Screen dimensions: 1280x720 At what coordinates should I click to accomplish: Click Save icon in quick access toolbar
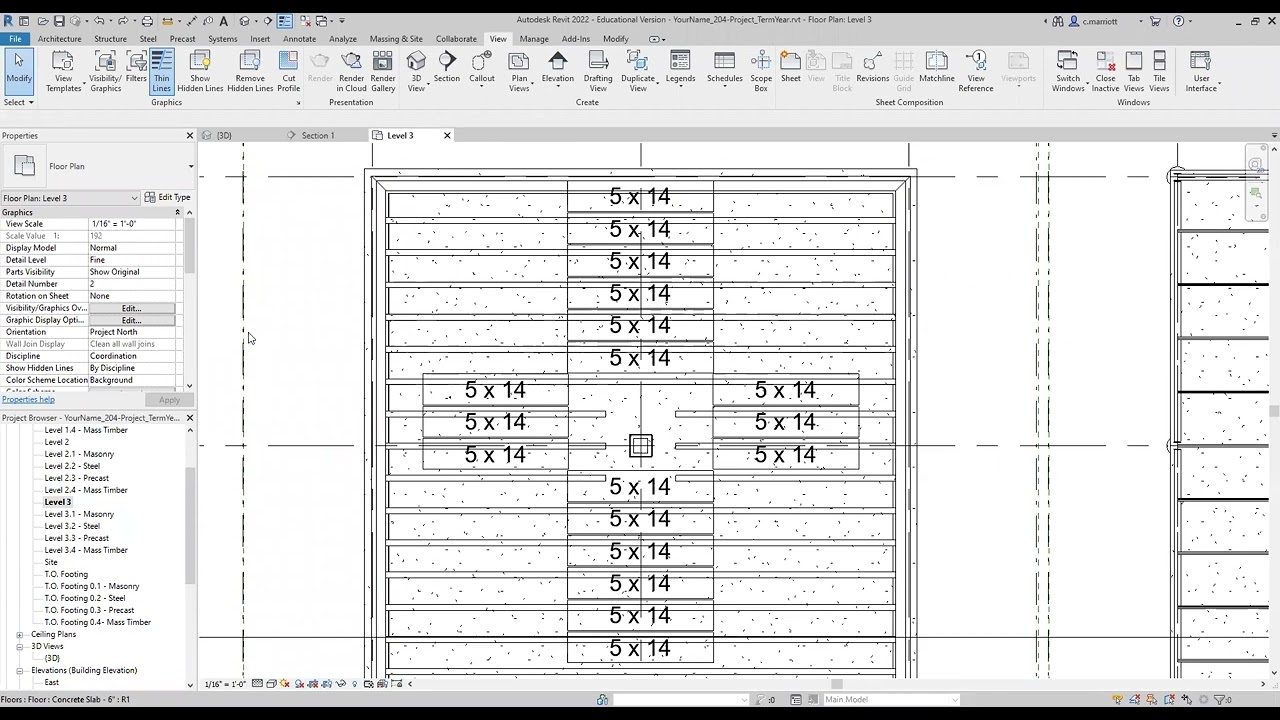point(59,20)
